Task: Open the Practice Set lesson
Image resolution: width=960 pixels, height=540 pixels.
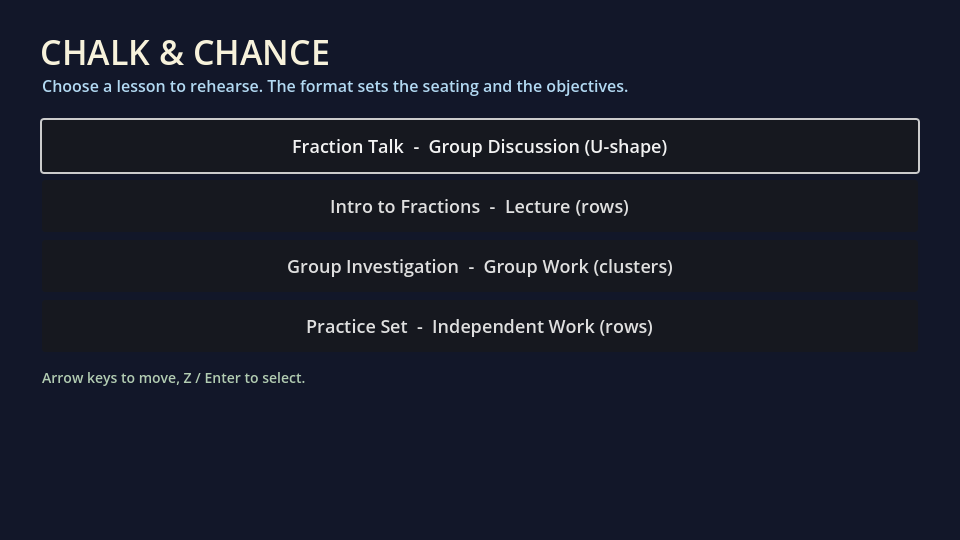Action: click(480, 326)
